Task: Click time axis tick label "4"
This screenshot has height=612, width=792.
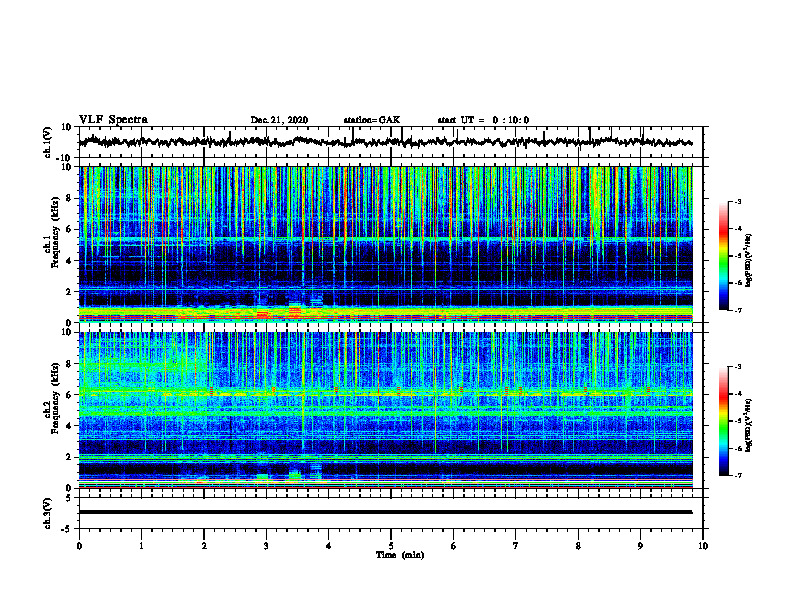Action: tap(329, 546)
